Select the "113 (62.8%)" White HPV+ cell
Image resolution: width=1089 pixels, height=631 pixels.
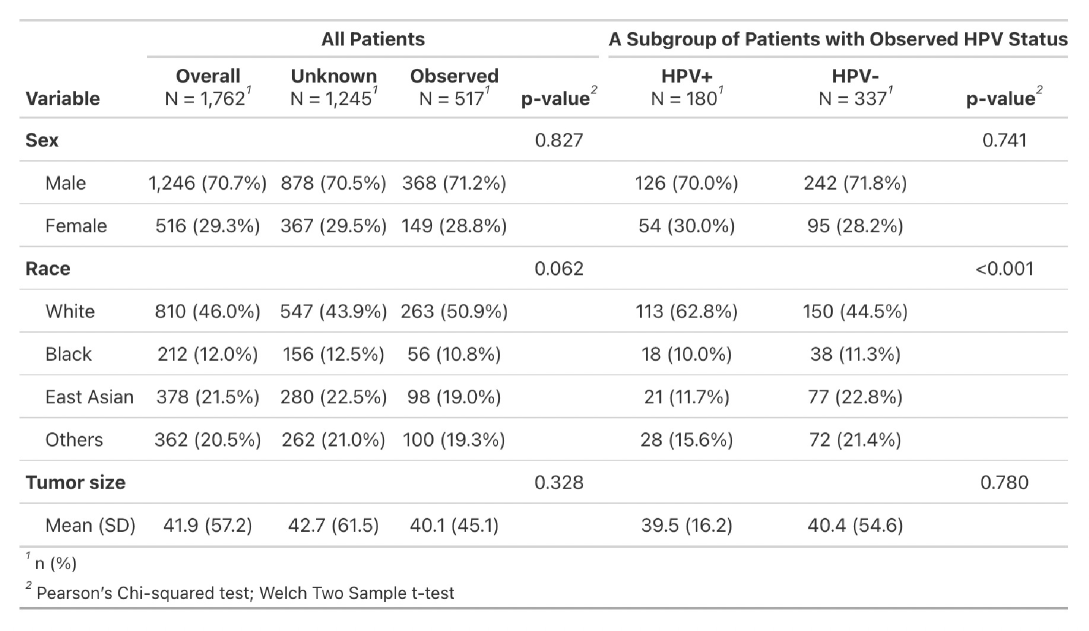pyautogui.click(x=686, y=311)
